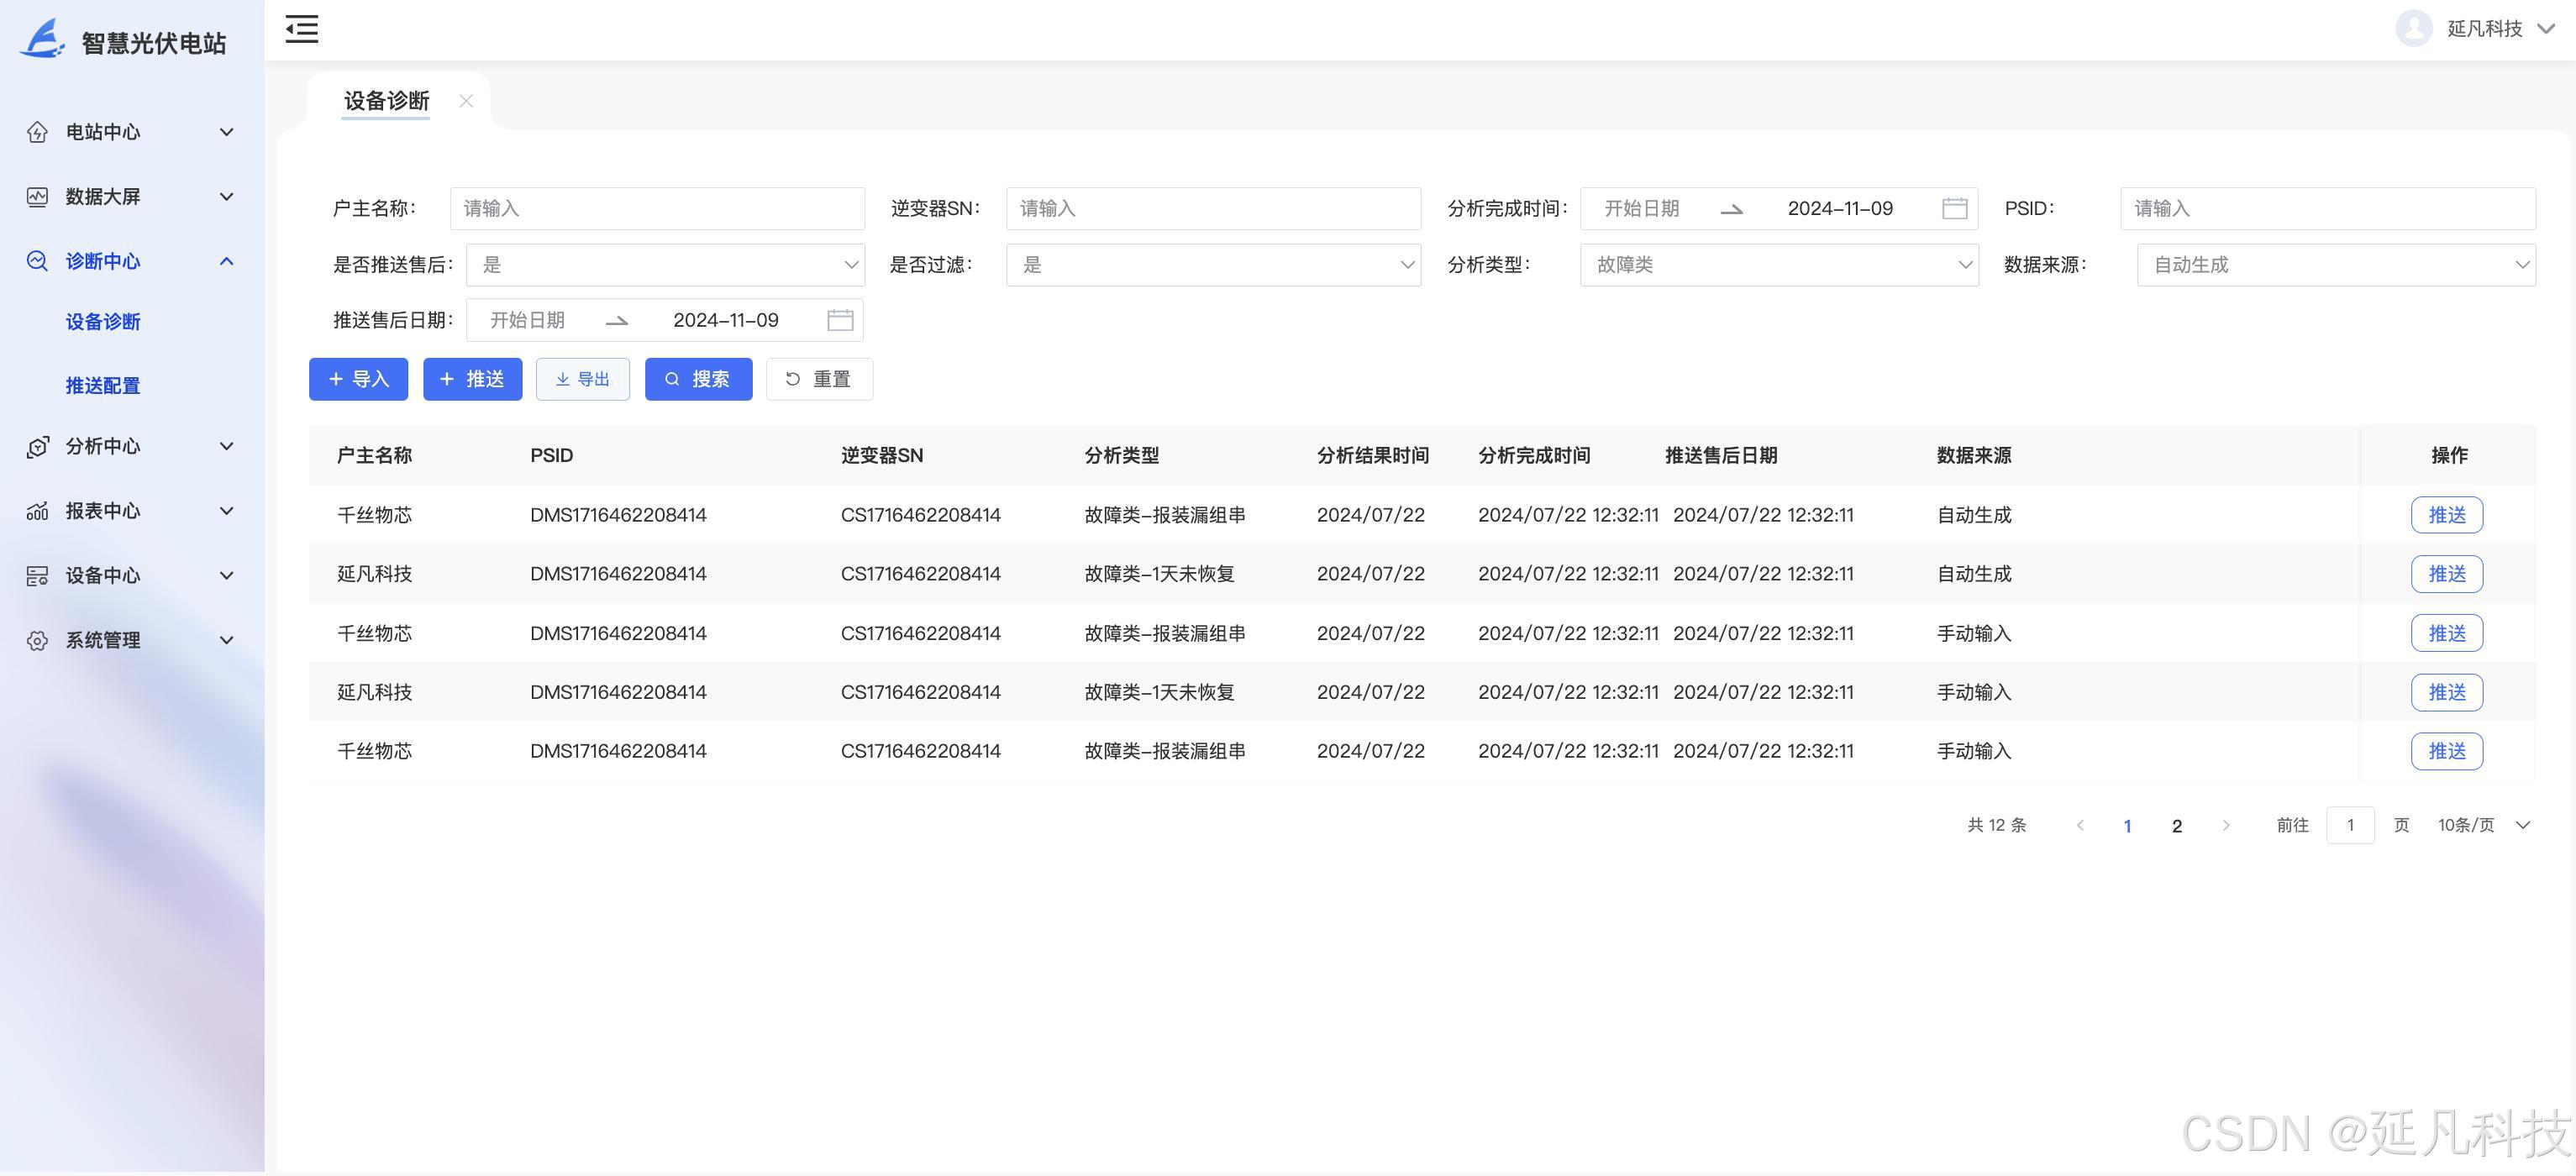
Task: Open calendar icon in 分析完成时间 field
Action: [1954, 208]
